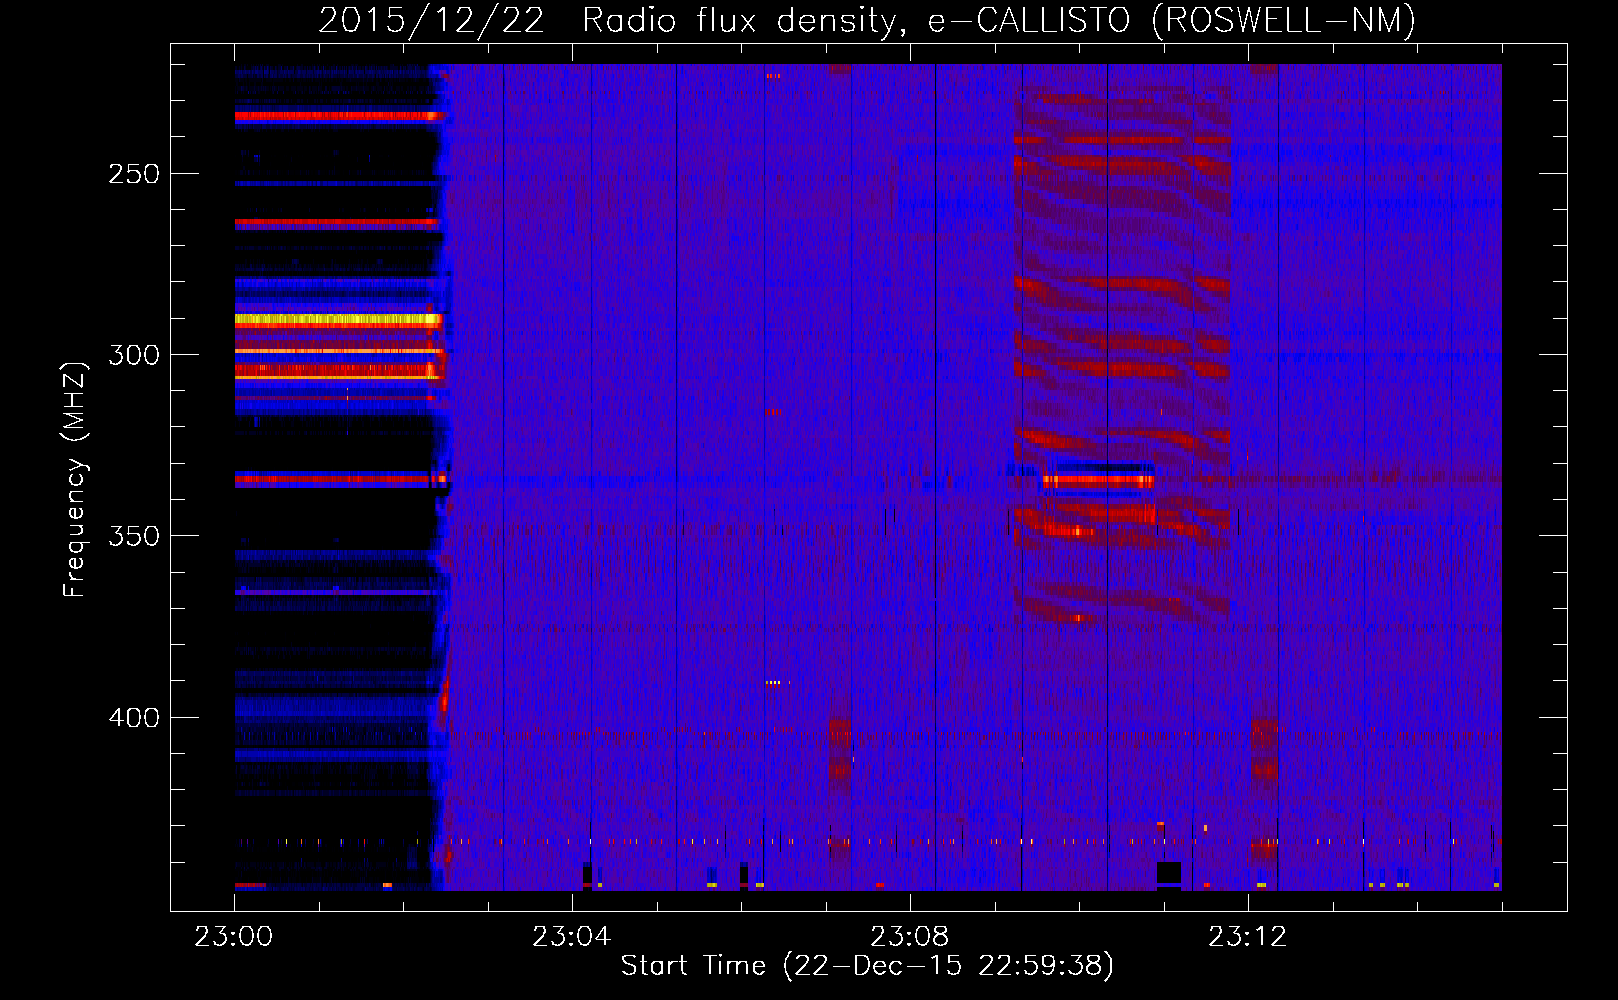Select the 300 frequency tick label

coord(134,355)
